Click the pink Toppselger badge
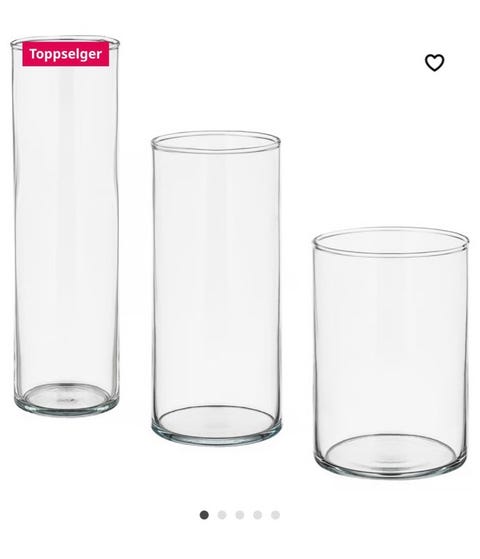Screen dimensions: 480x559 click(66, 54)
